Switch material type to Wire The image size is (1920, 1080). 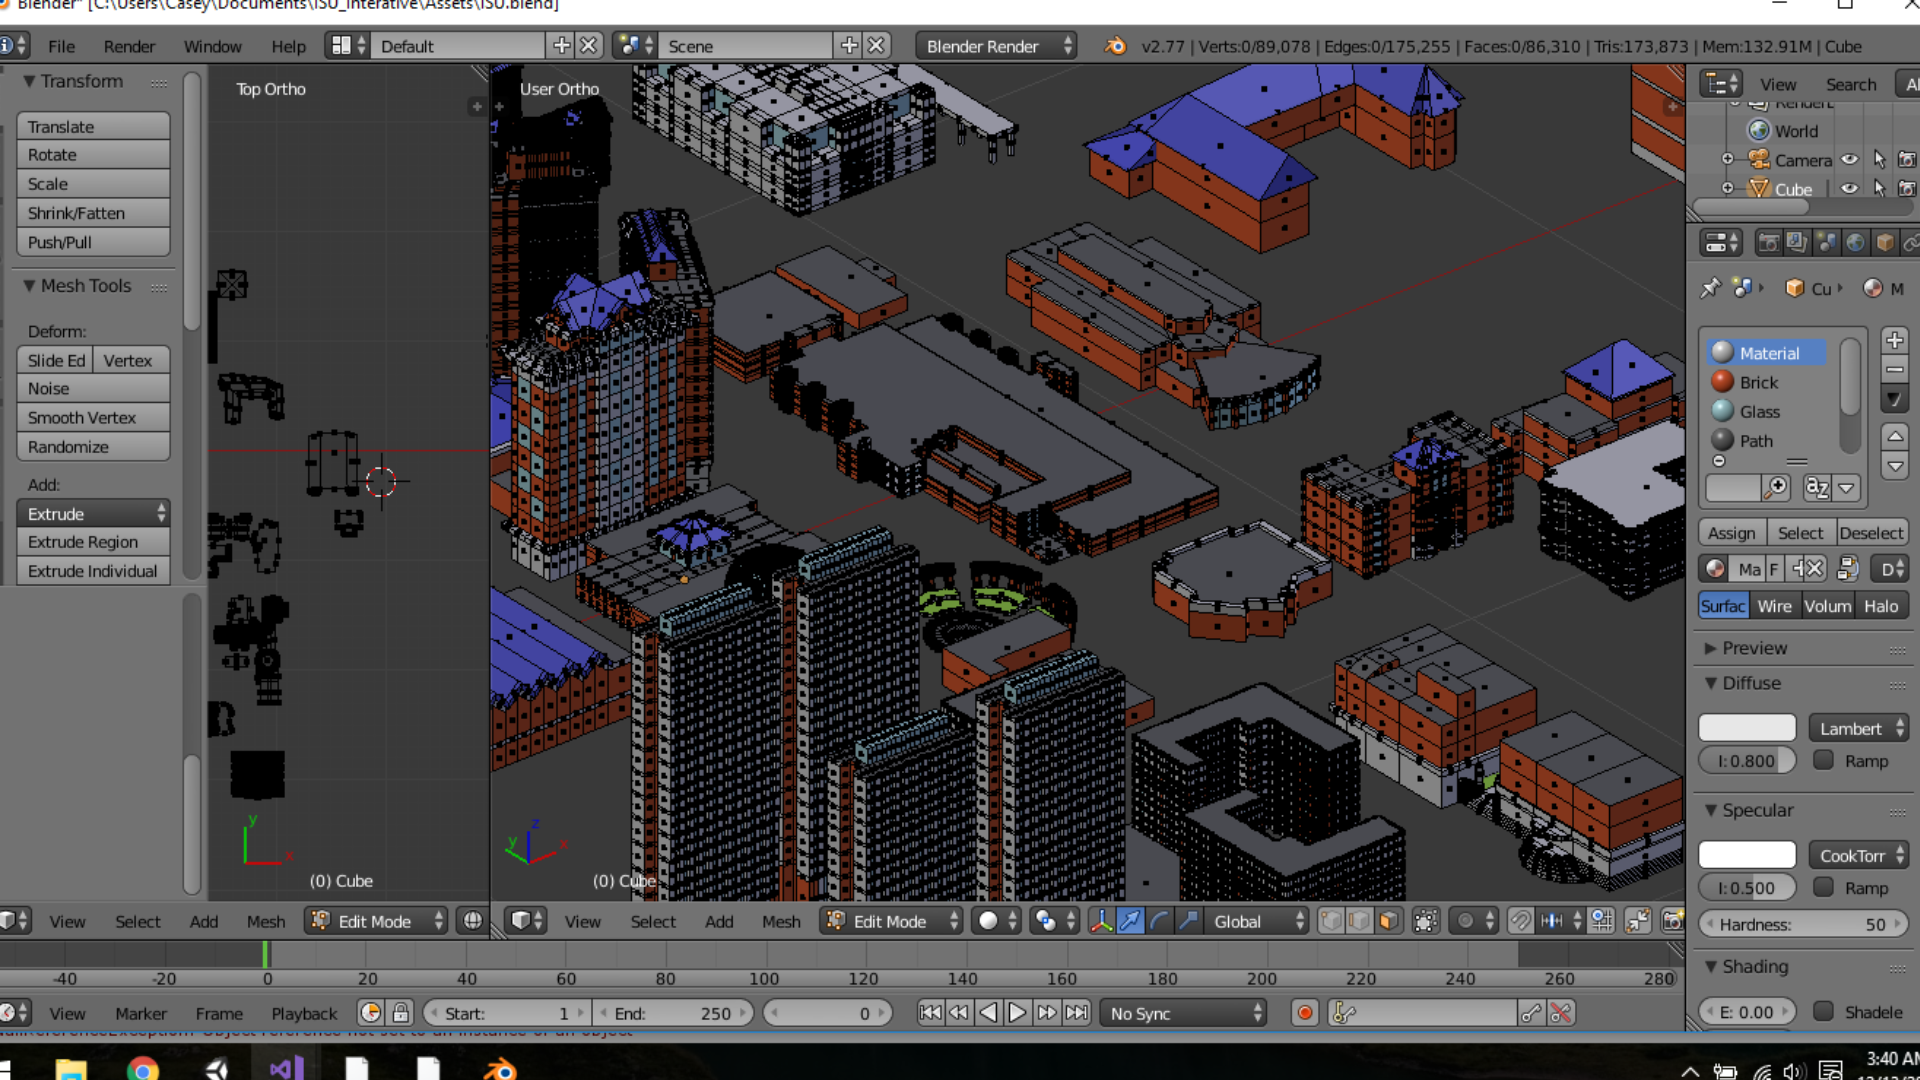(x=1775, y=606)
